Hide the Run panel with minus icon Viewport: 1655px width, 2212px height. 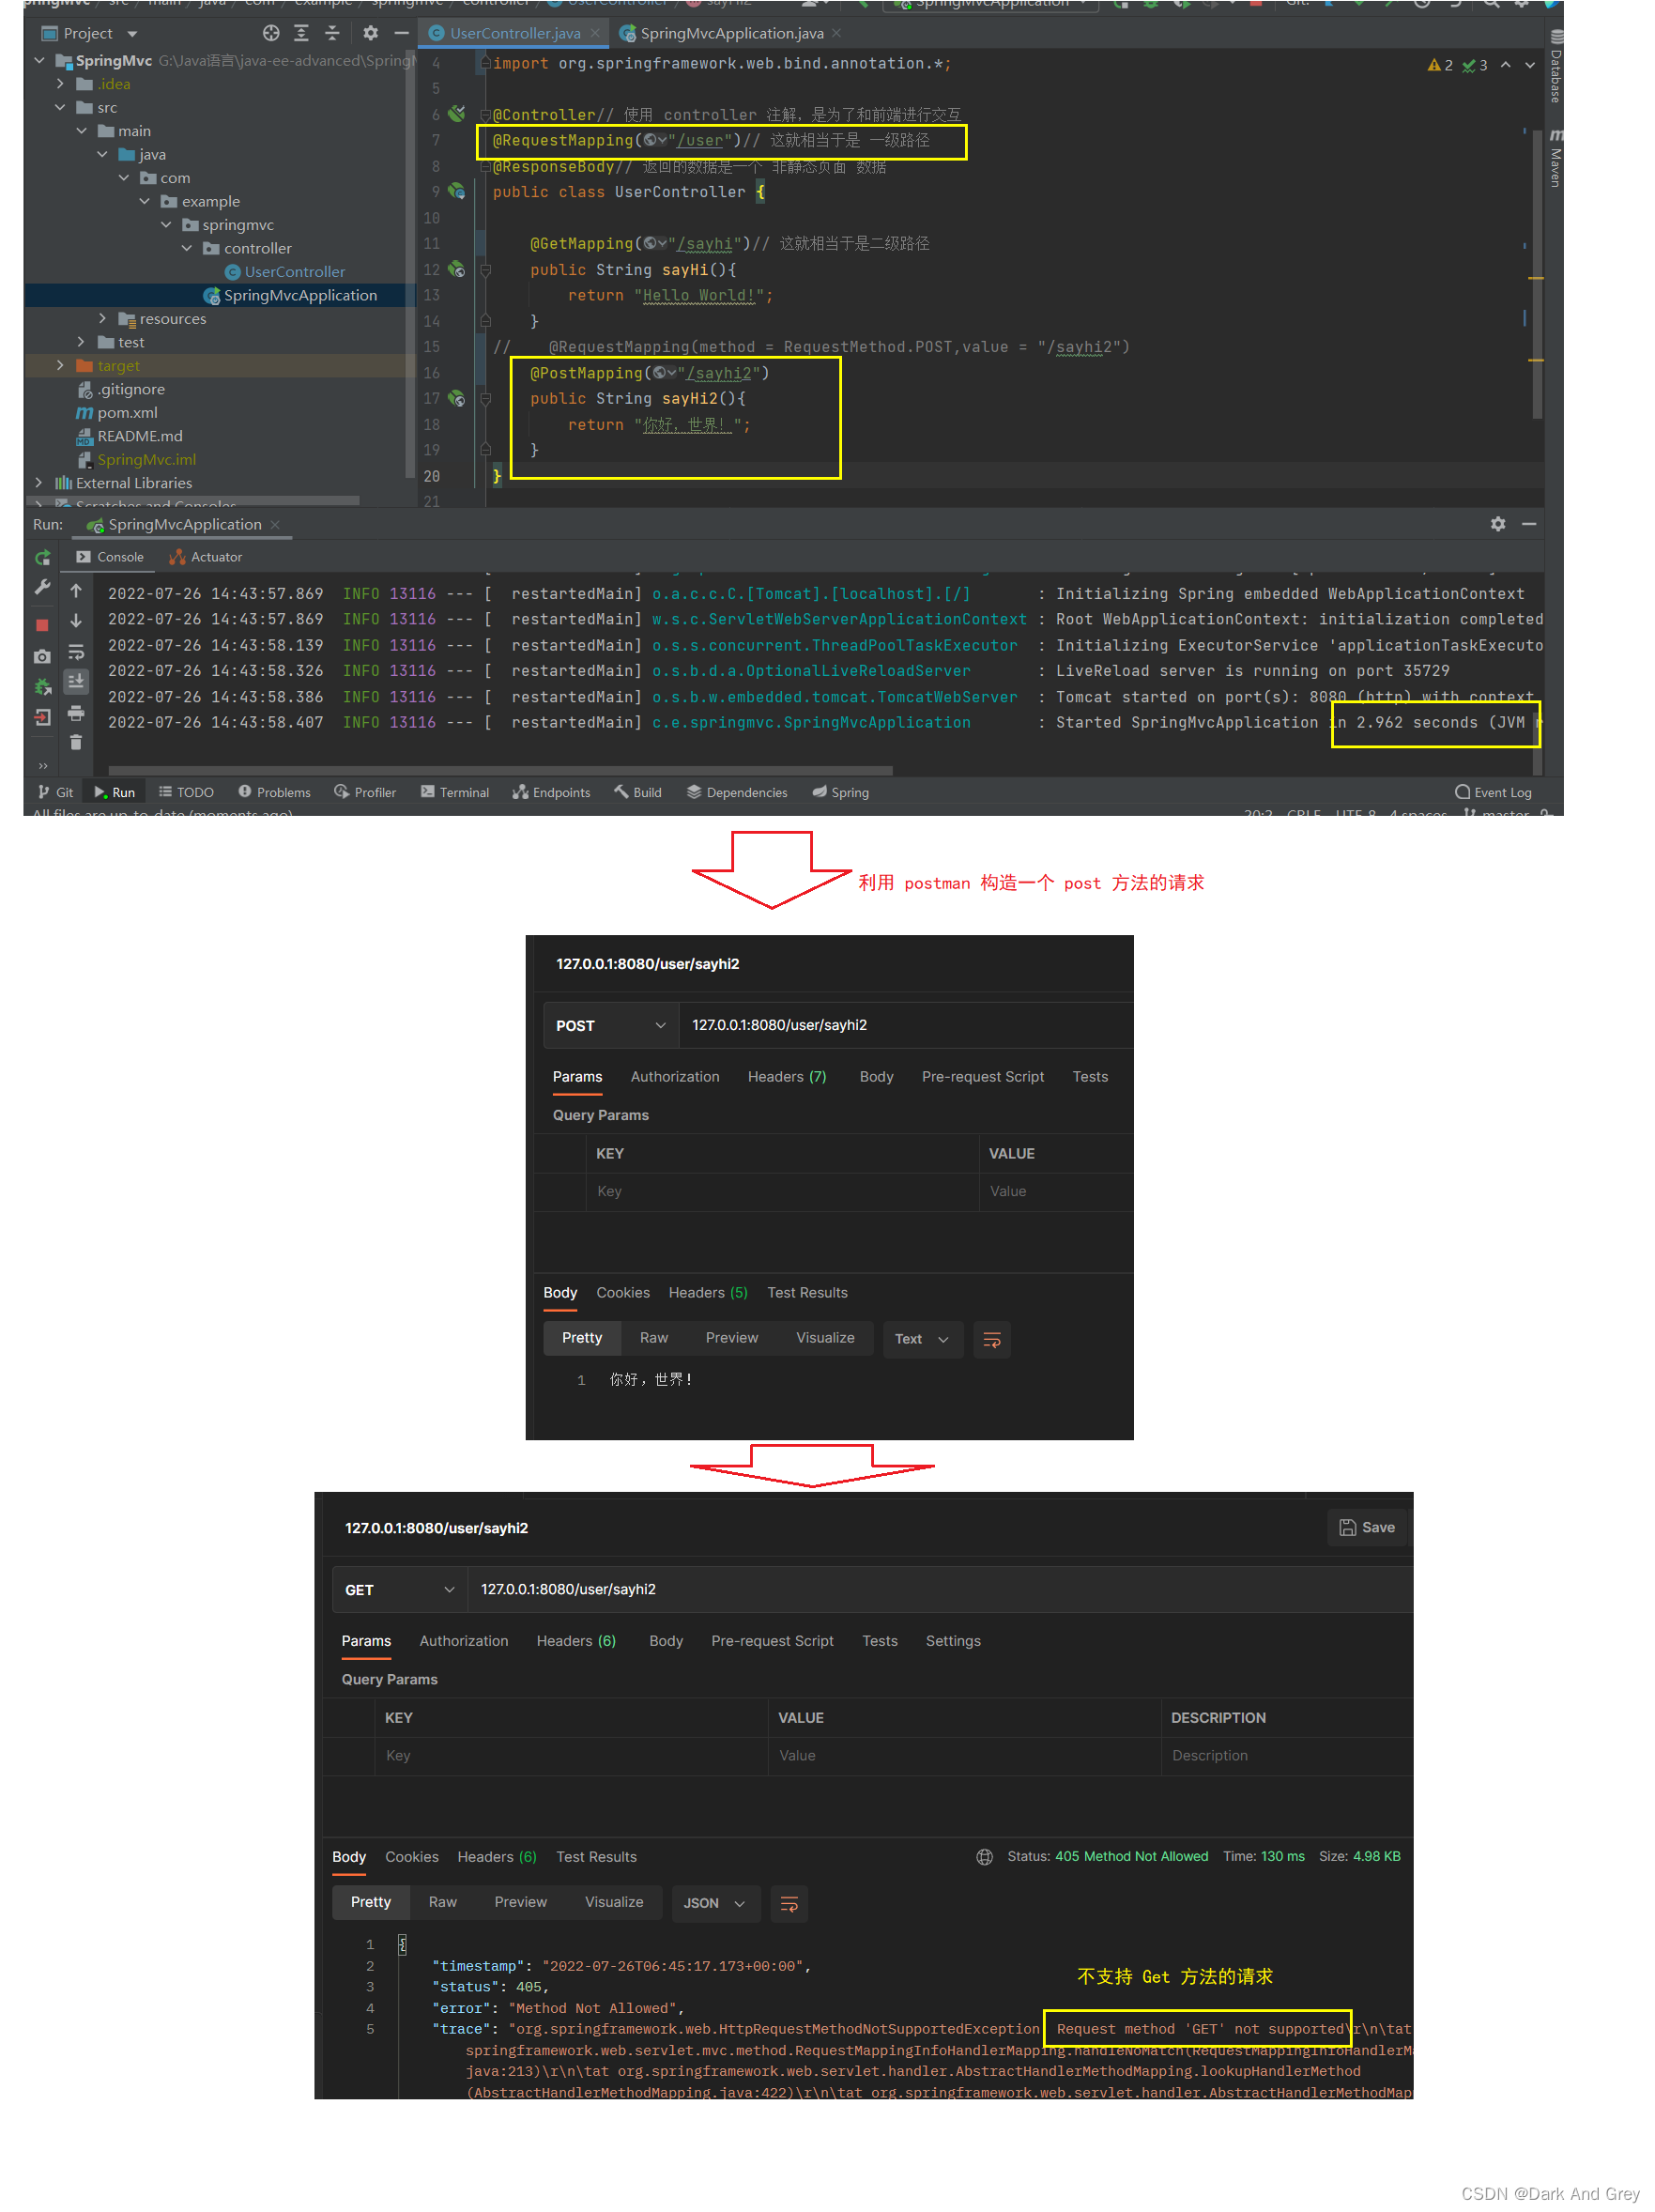(1528, 524)
